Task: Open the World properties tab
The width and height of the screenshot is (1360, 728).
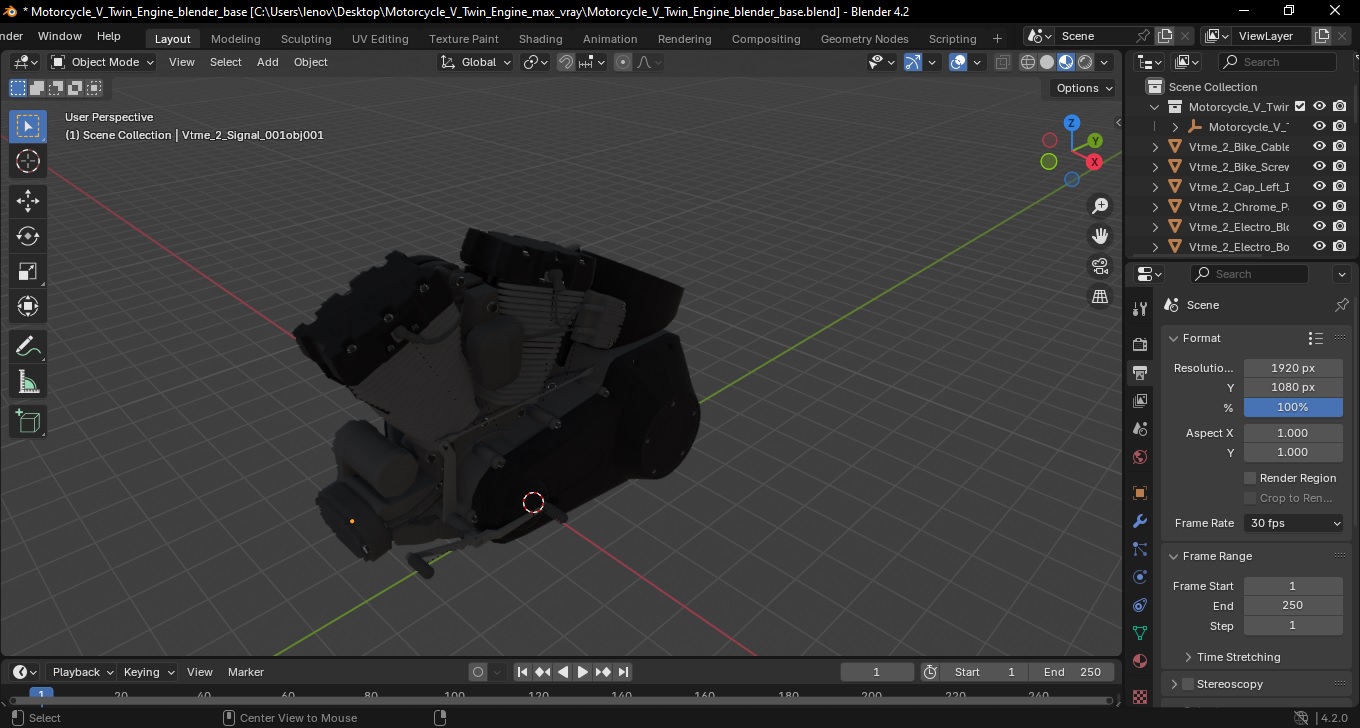Action: click(x=1140, y=457)
